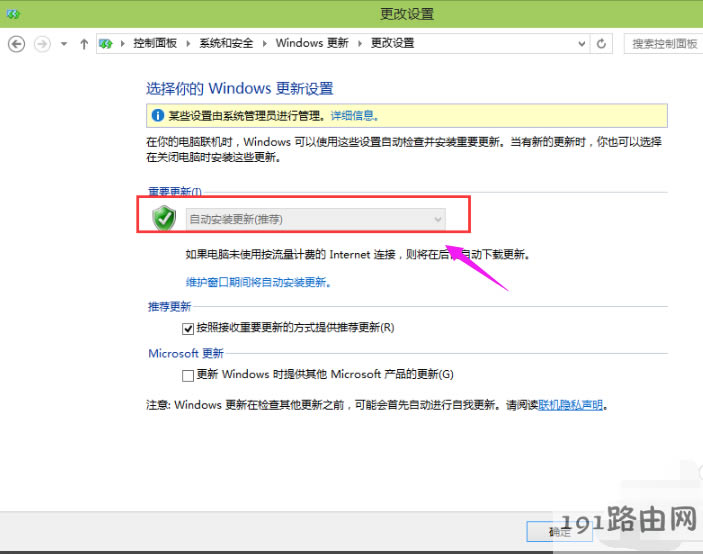Open the recent locations dropdown arrow
The image size is (703, 554).
click(64, 44)
